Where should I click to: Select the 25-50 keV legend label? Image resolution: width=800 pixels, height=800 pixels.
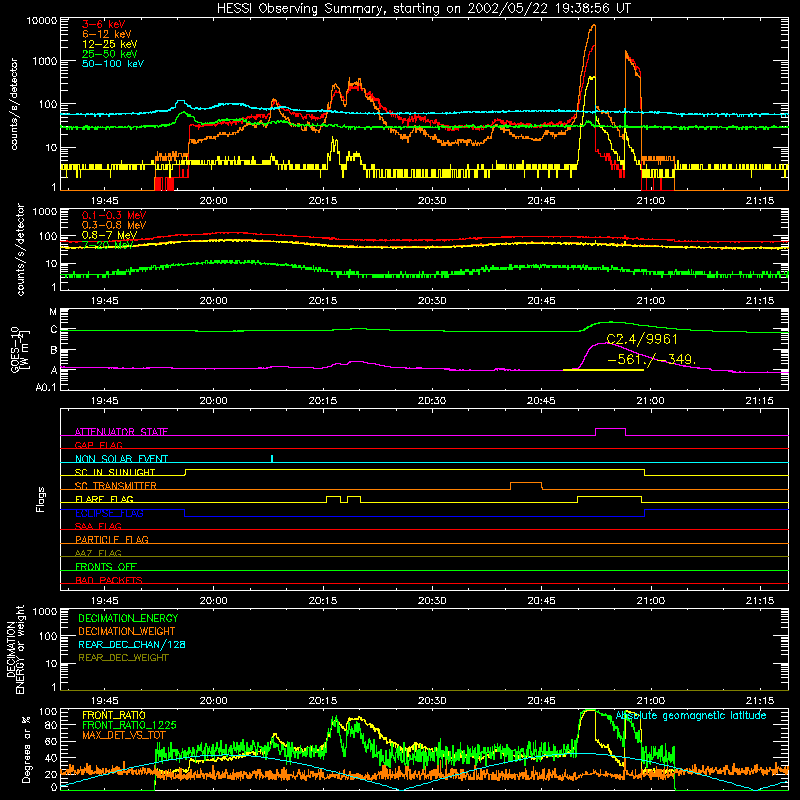click(x=110, y=54)
